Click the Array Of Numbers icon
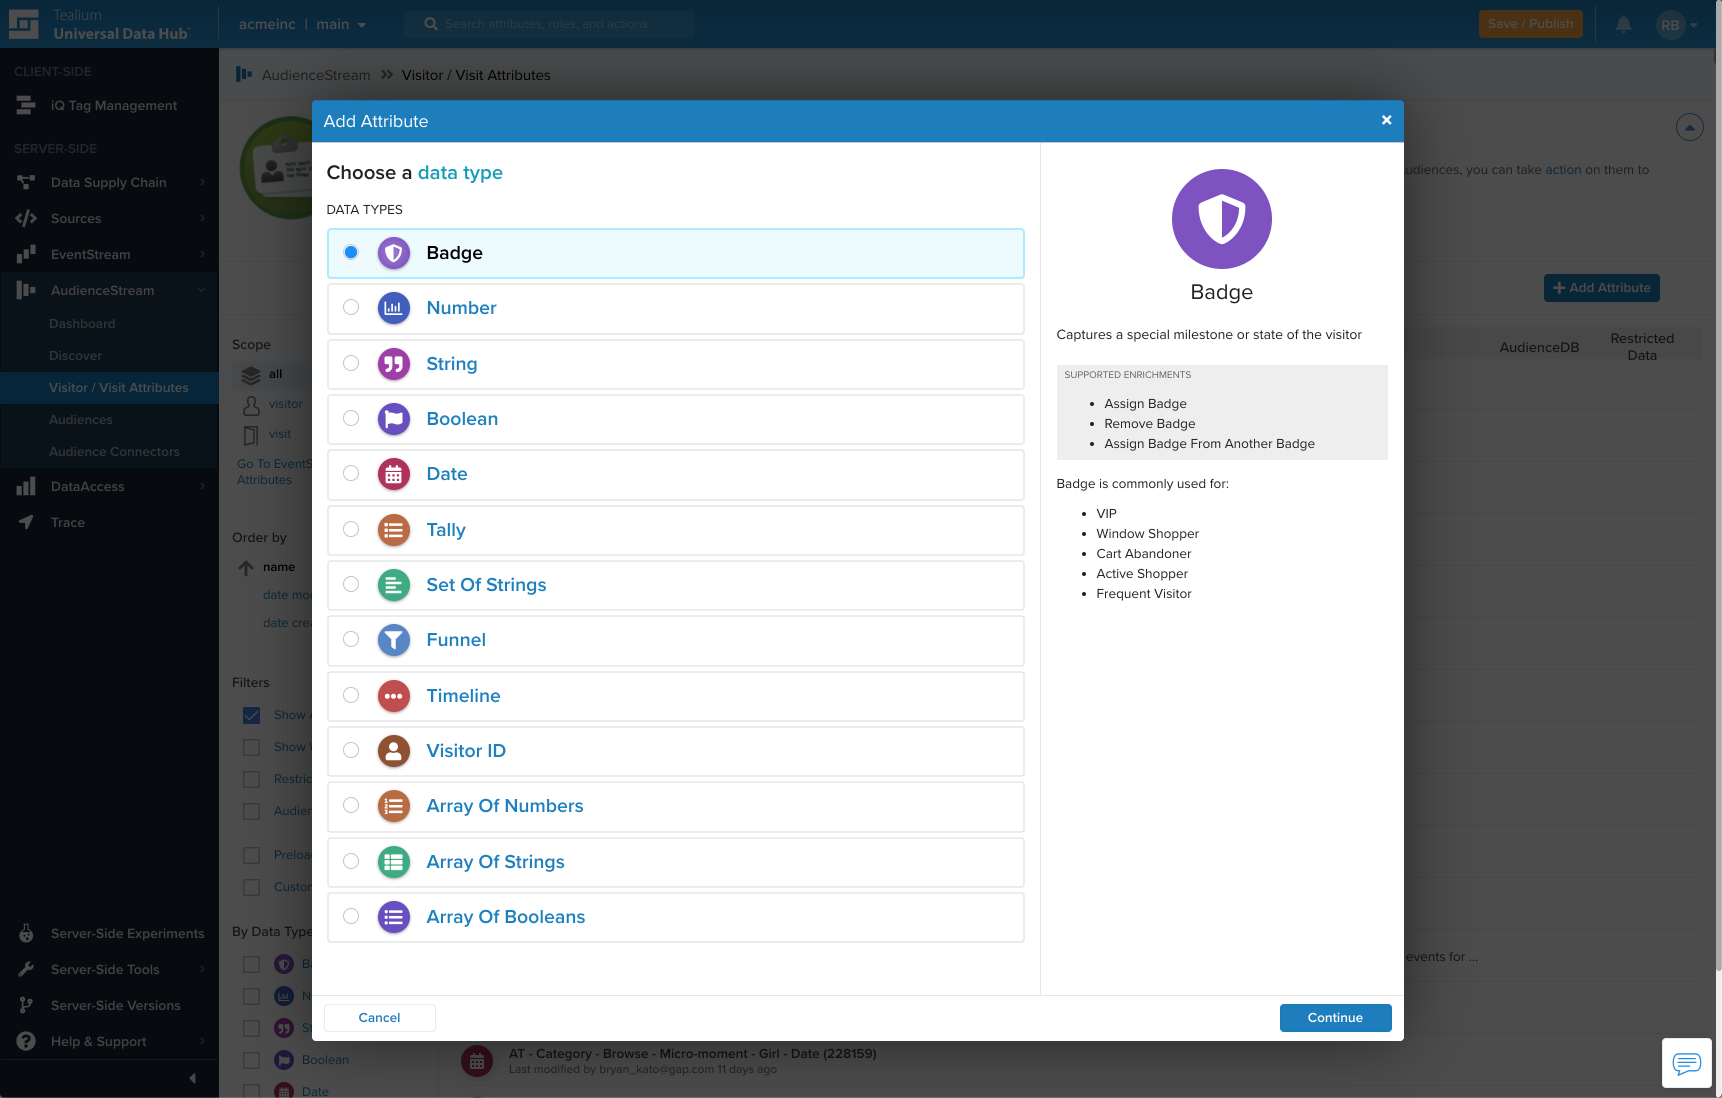1722x1098 pixels. coord(394,806)
